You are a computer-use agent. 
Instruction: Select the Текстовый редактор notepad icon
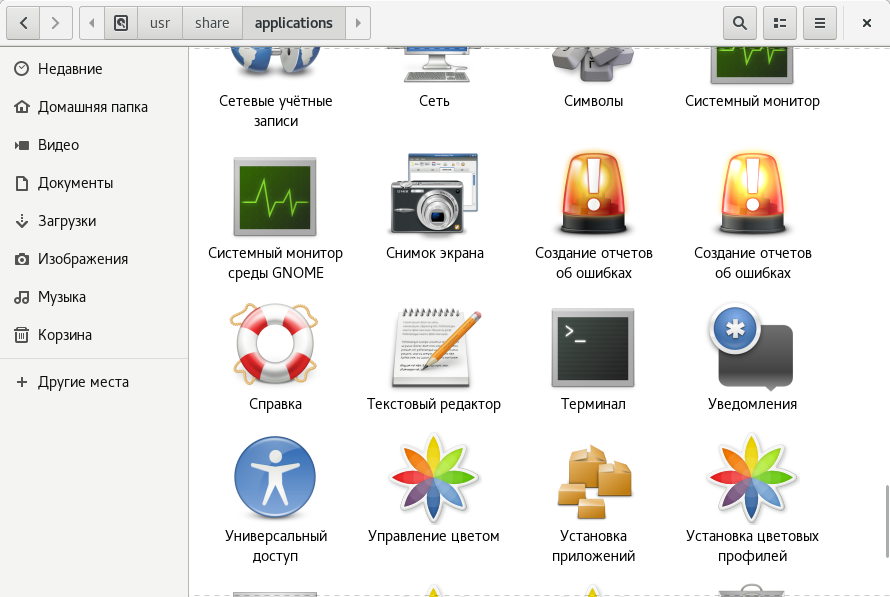(435, 347)
